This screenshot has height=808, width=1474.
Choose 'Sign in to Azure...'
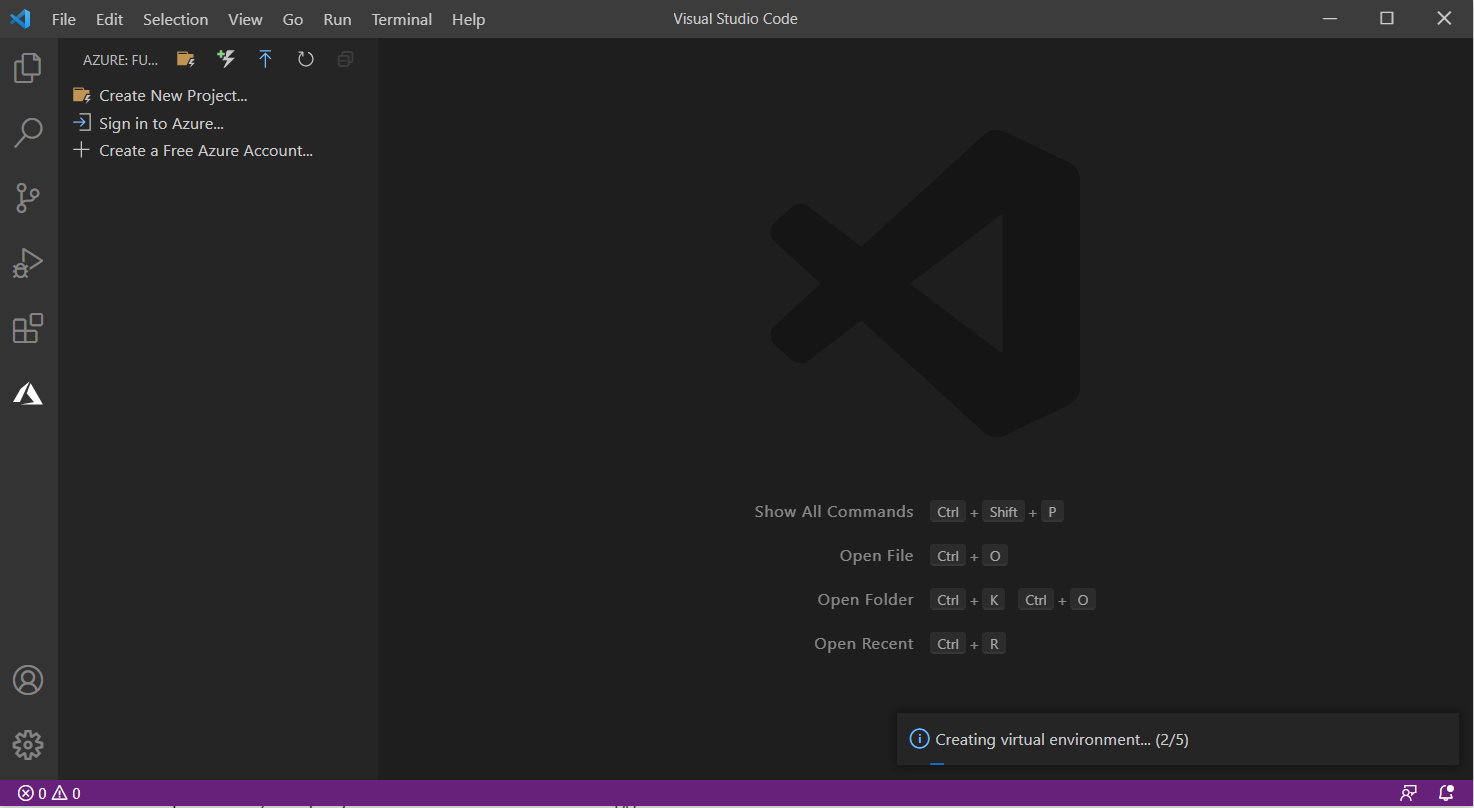tap(218, 123)
